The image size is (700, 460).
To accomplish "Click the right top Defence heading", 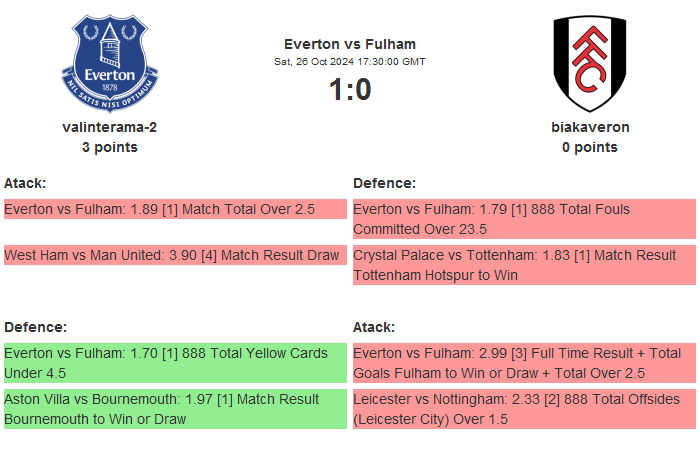I will (384, 183).
